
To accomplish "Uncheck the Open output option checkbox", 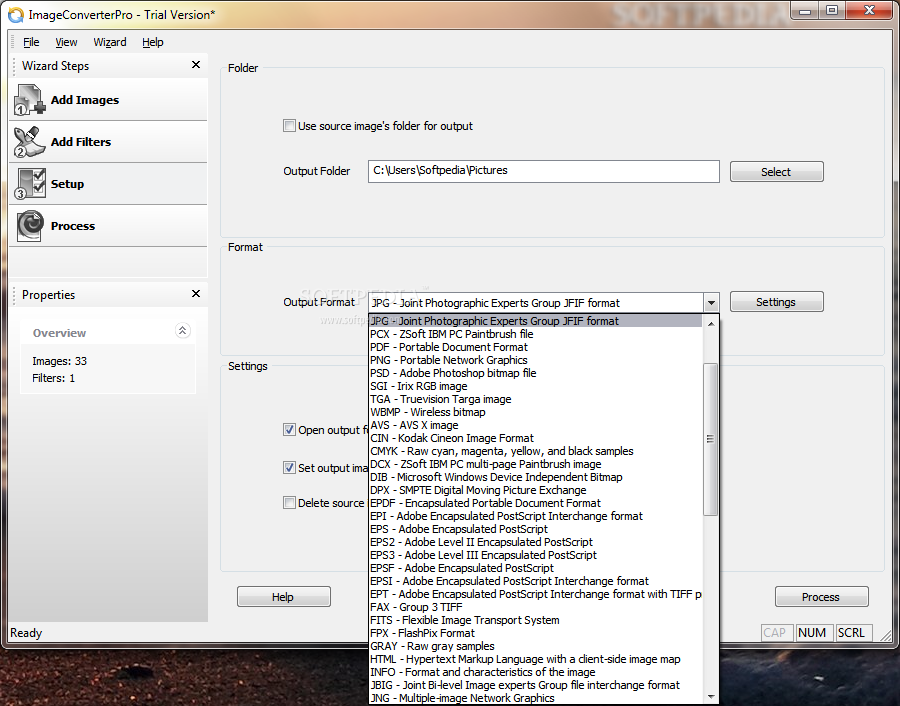I will click(289, 429).
